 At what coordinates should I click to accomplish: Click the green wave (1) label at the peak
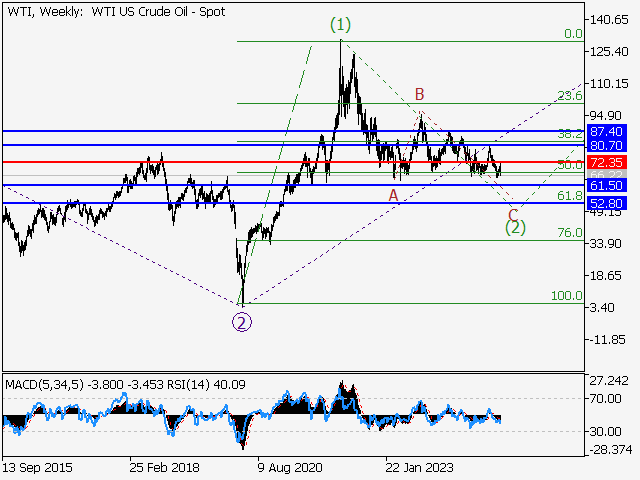[339, 22]
